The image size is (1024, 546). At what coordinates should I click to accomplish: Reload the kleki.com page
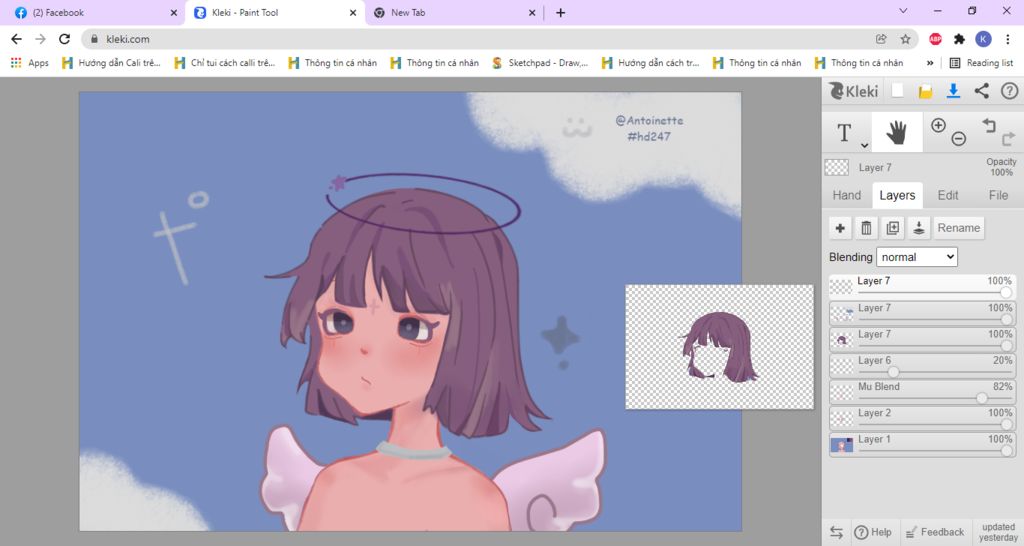(64, 39)
